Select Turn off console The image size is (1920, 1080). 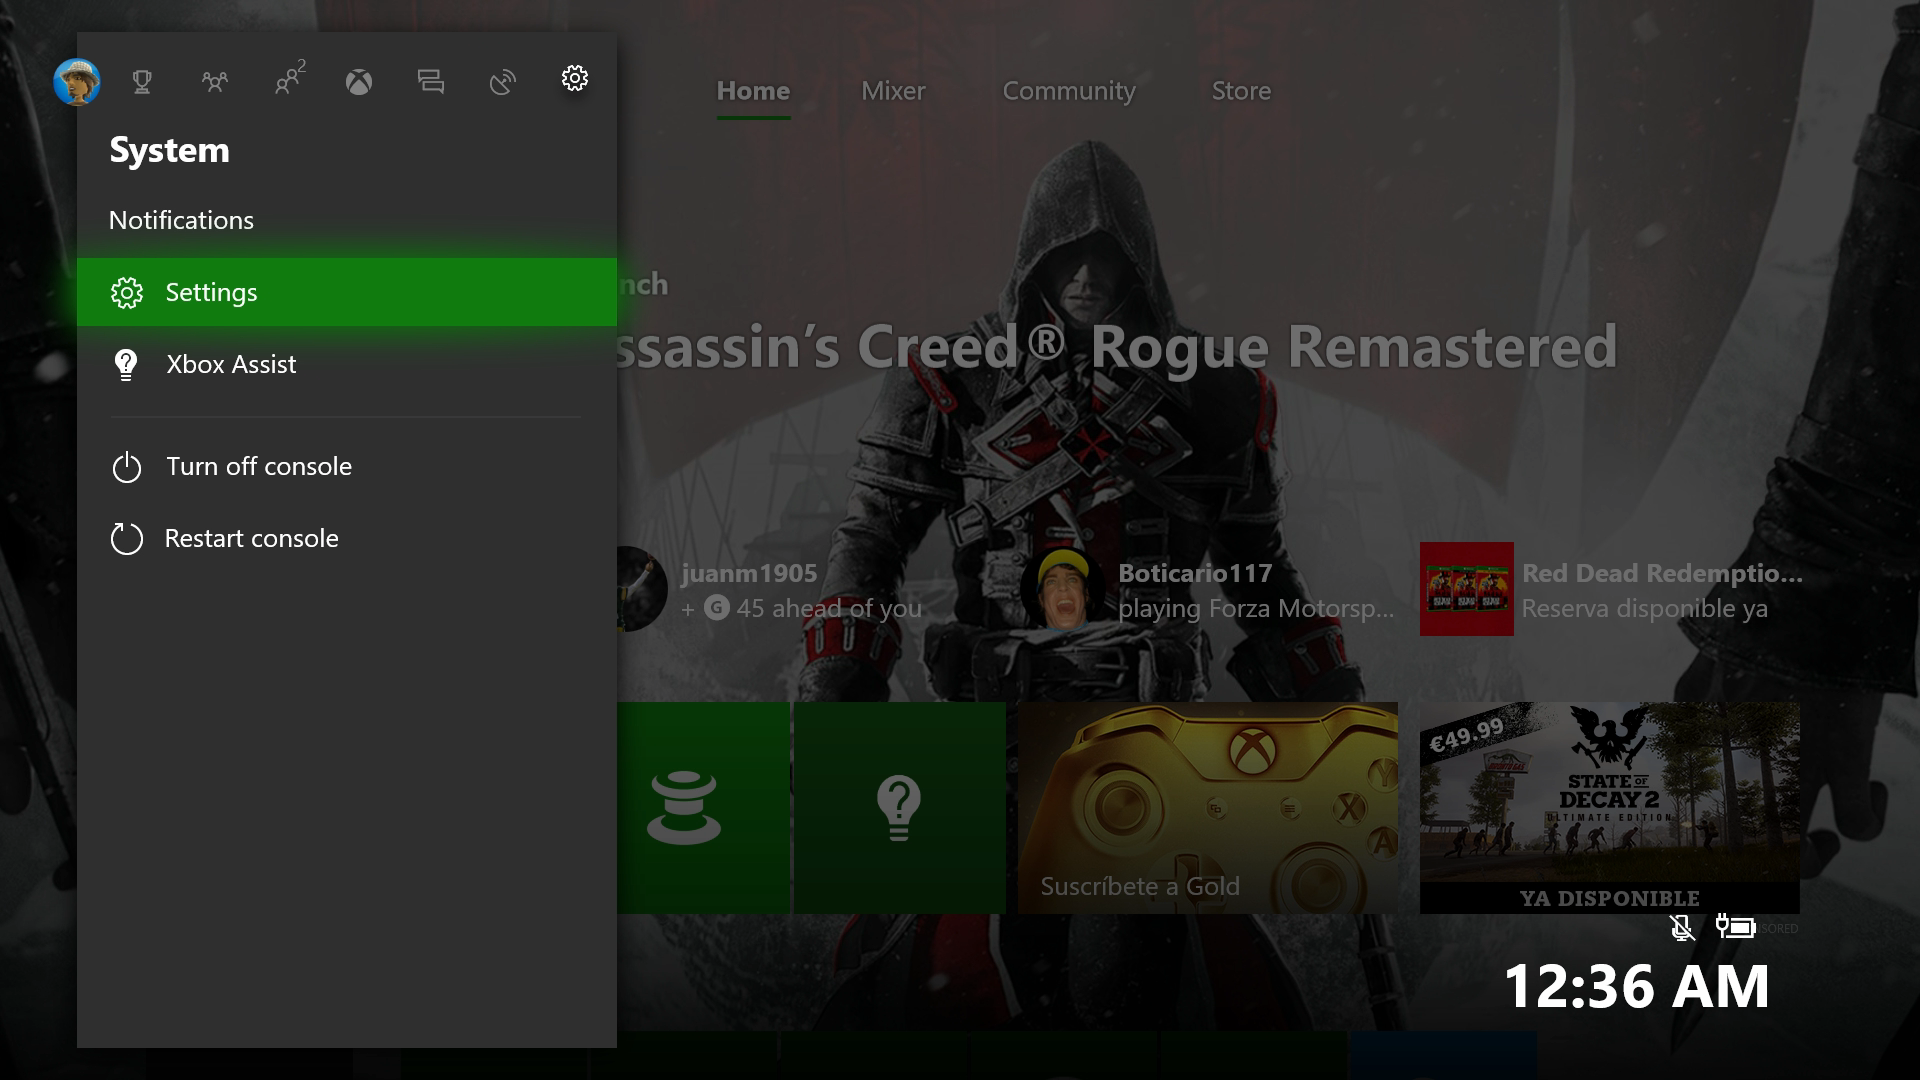258,466
